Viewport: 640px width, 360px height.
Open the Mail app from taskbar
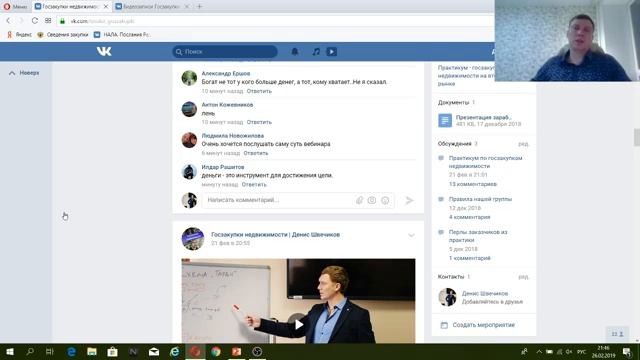[x=154, y=352]
